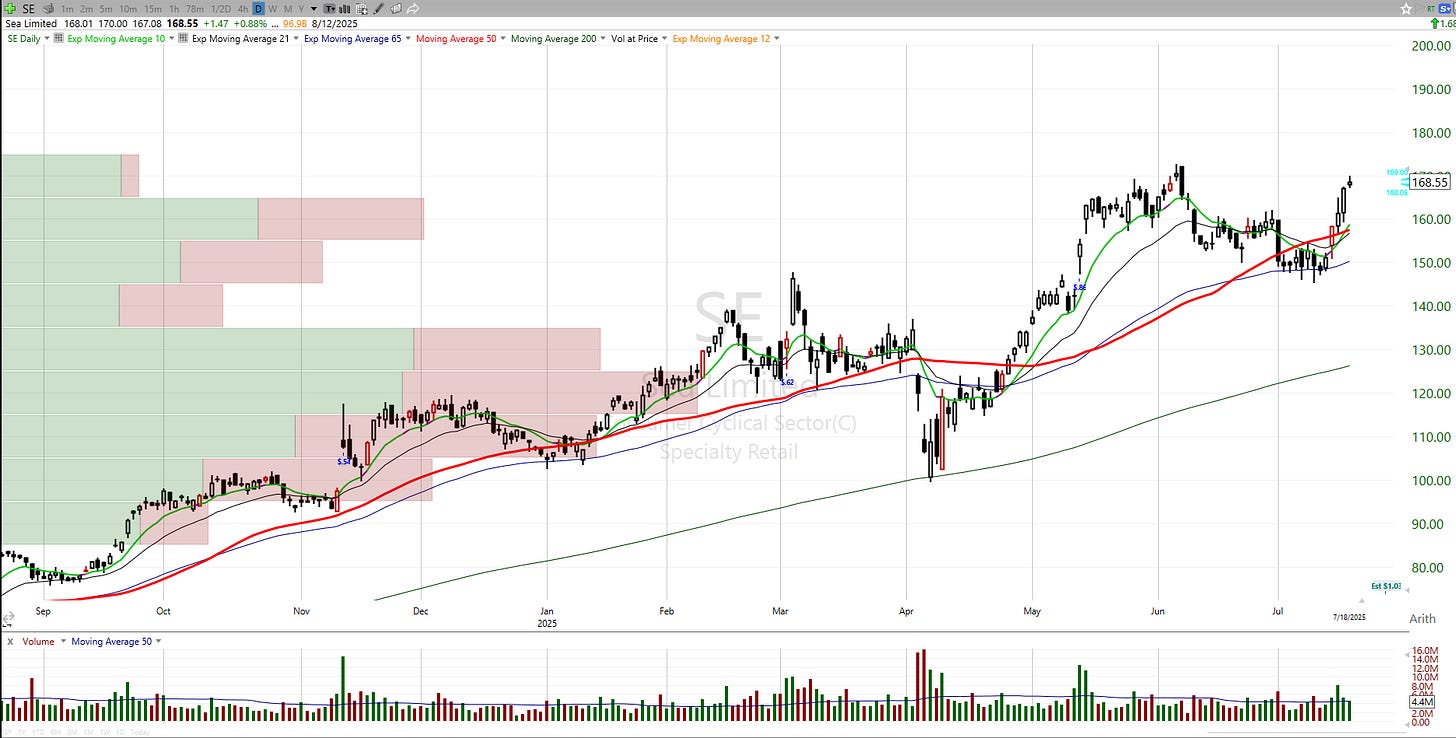
Task: Set timeframe to 1h
Action: [174, 9]
